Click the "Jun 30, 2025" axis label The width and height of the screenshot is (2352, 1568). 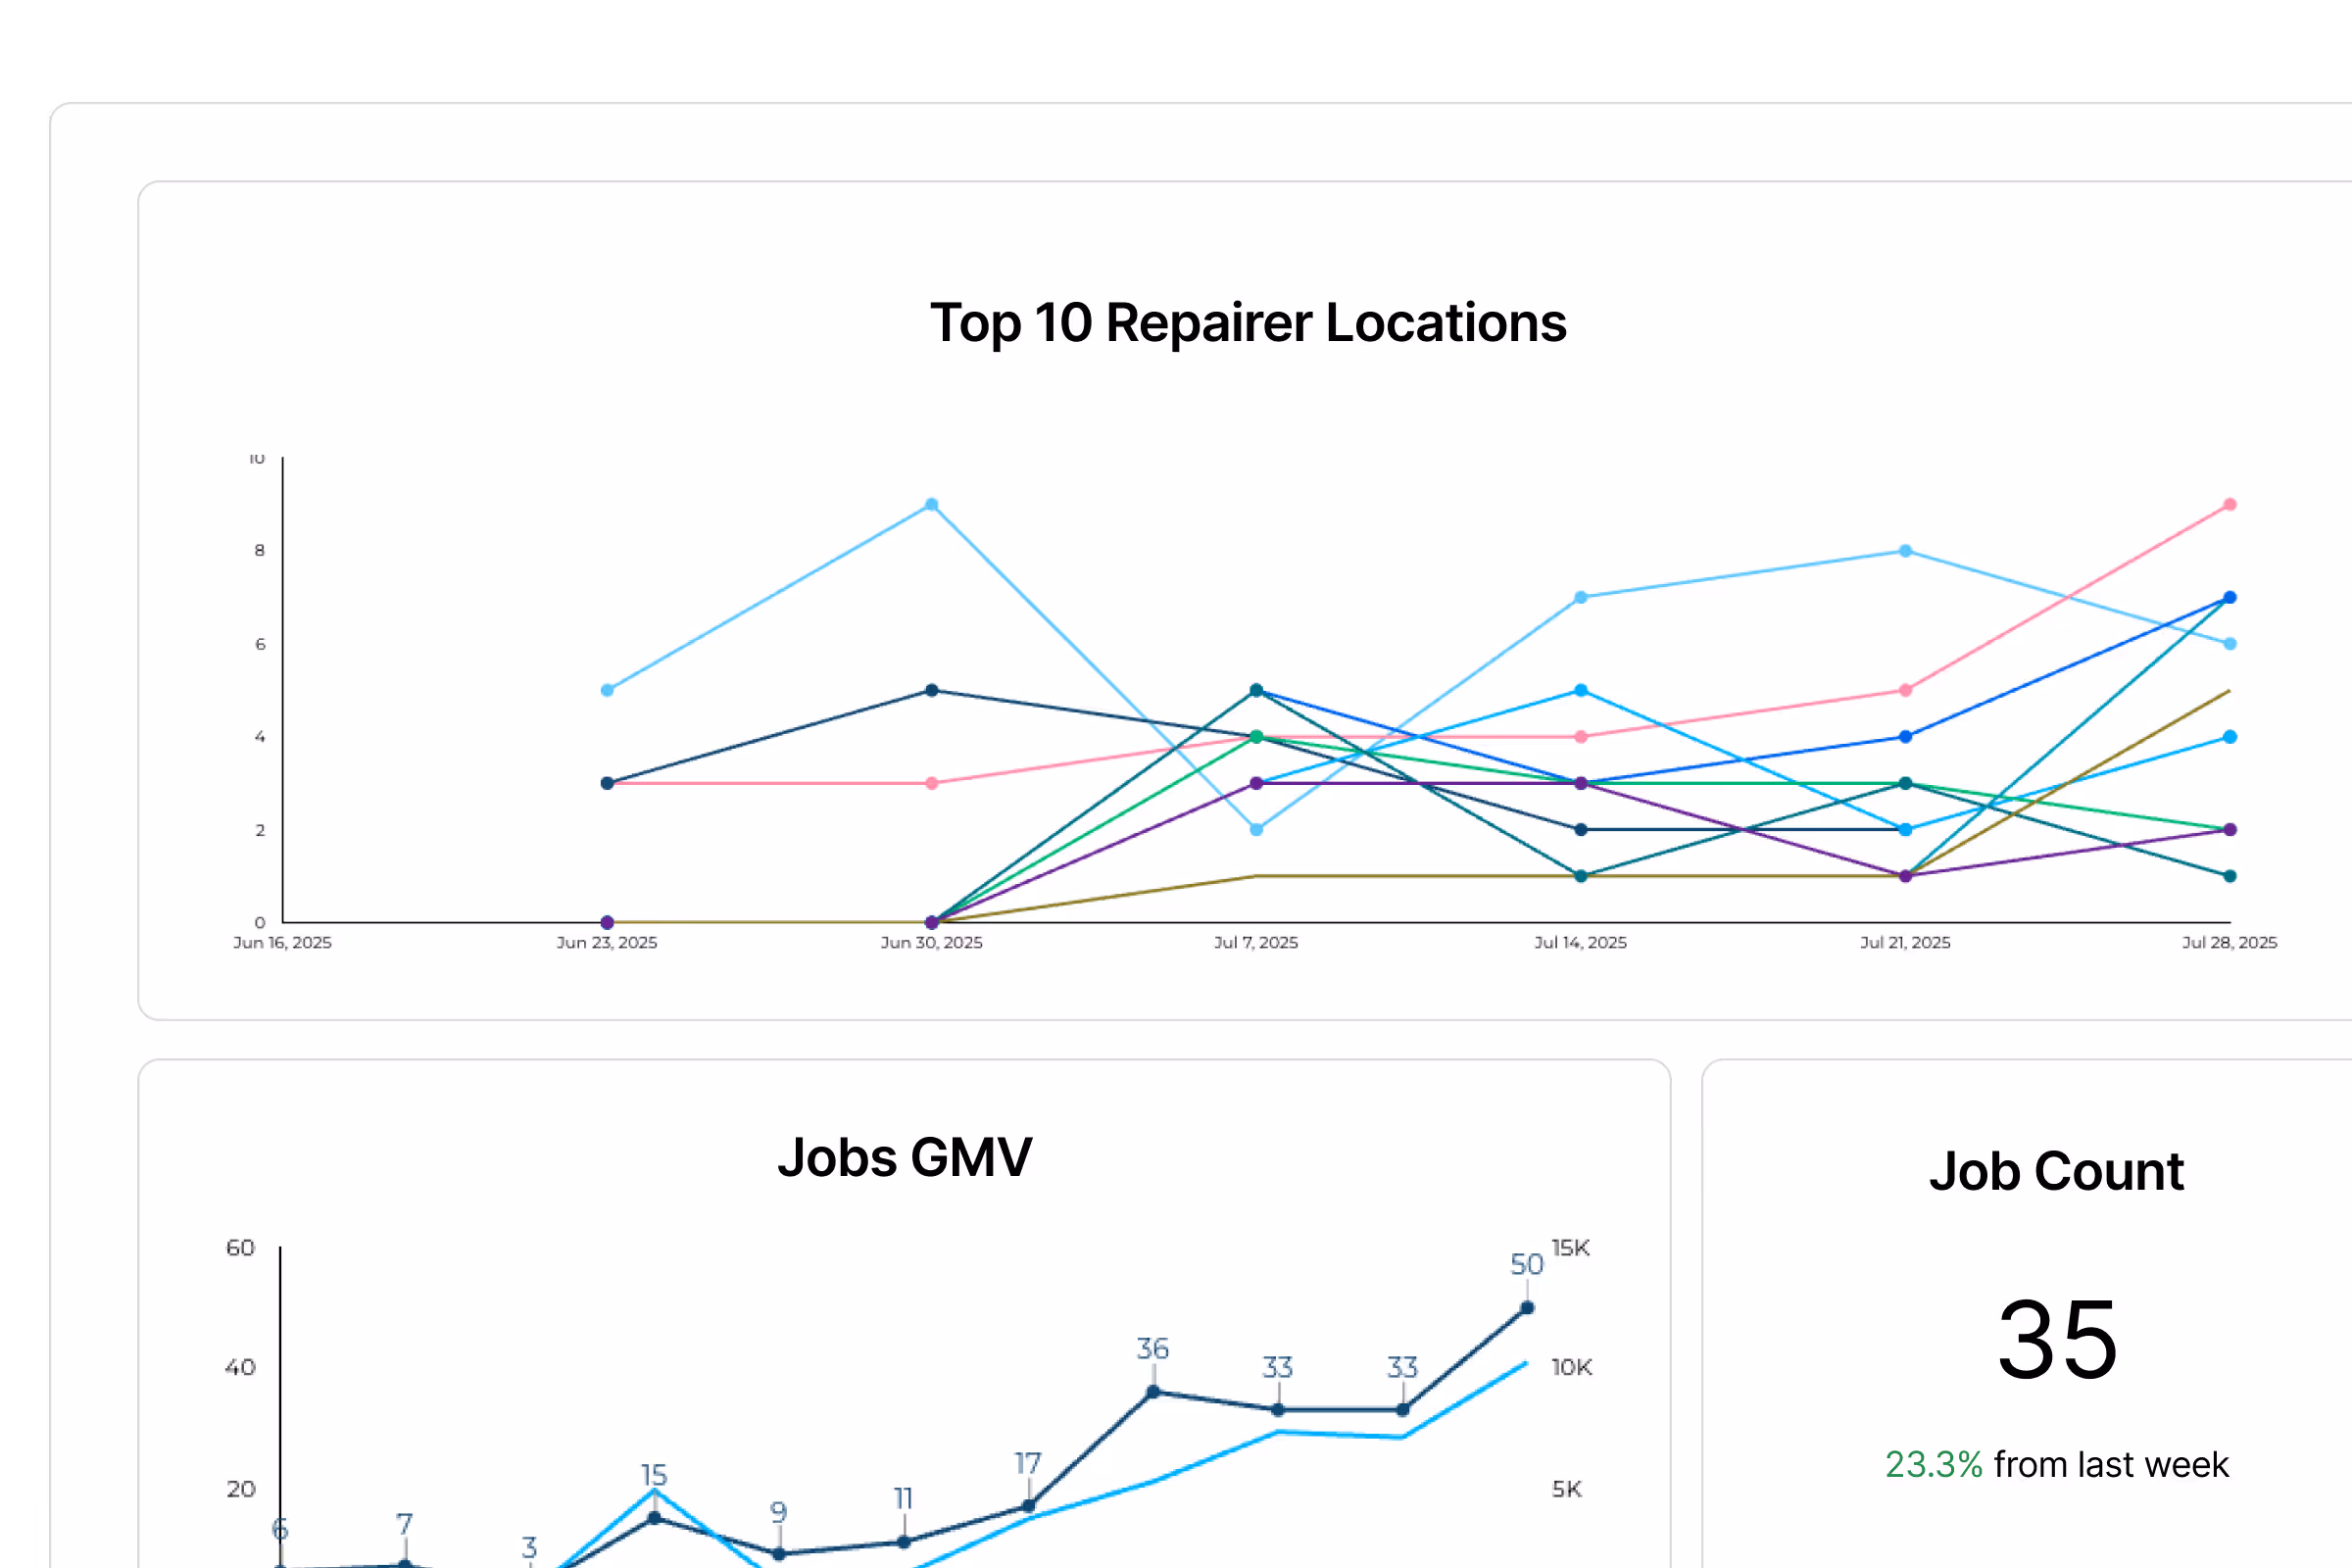[931, 942]
